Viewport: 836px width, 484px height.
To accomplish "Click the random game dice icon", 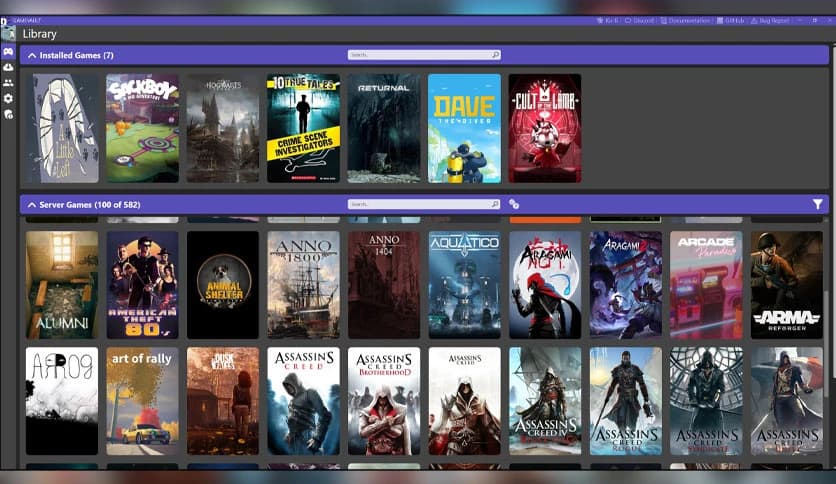I will pos(514,204).
